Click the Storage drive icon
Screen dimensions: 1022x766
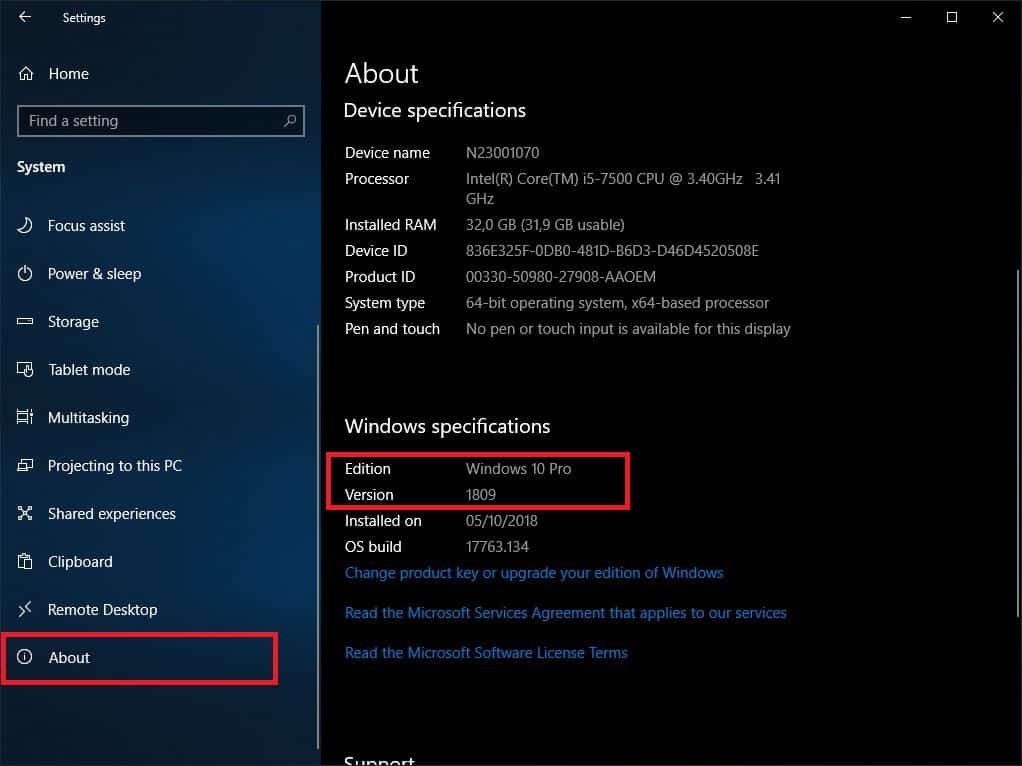click(x=25, y=321)
